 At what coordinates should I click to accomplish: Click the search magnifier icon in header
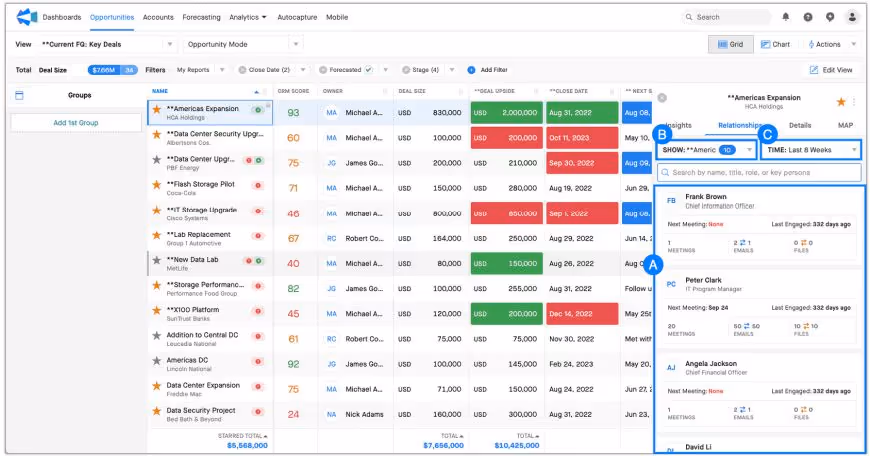click(x=689, y=17)
